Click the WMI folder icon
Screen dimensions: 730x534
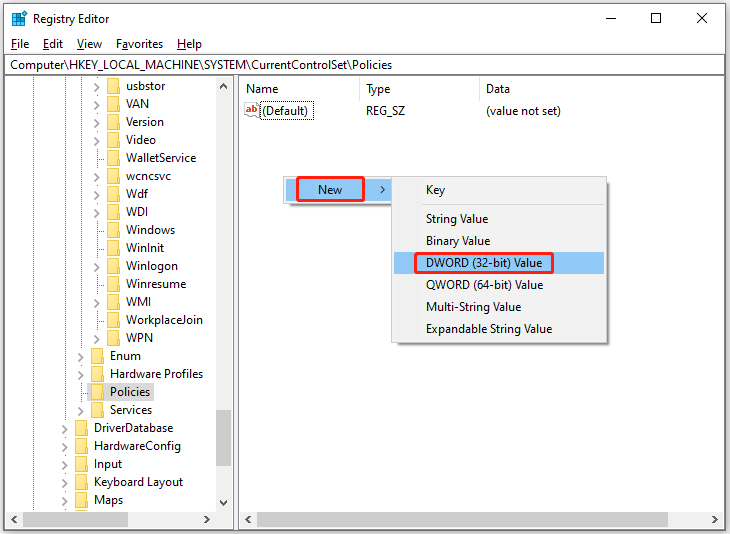114,302
